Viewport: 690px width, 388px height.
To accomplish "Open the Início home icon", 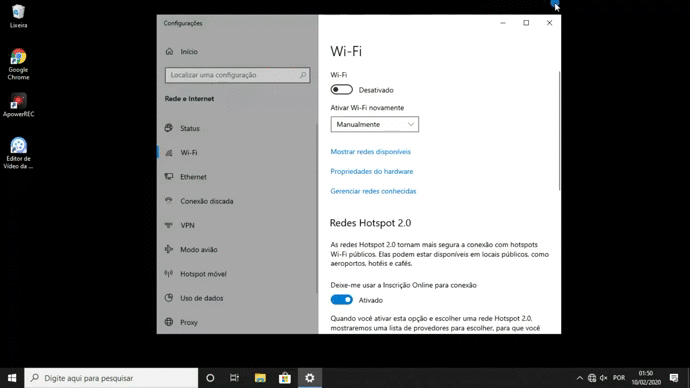I will [169, 51].
